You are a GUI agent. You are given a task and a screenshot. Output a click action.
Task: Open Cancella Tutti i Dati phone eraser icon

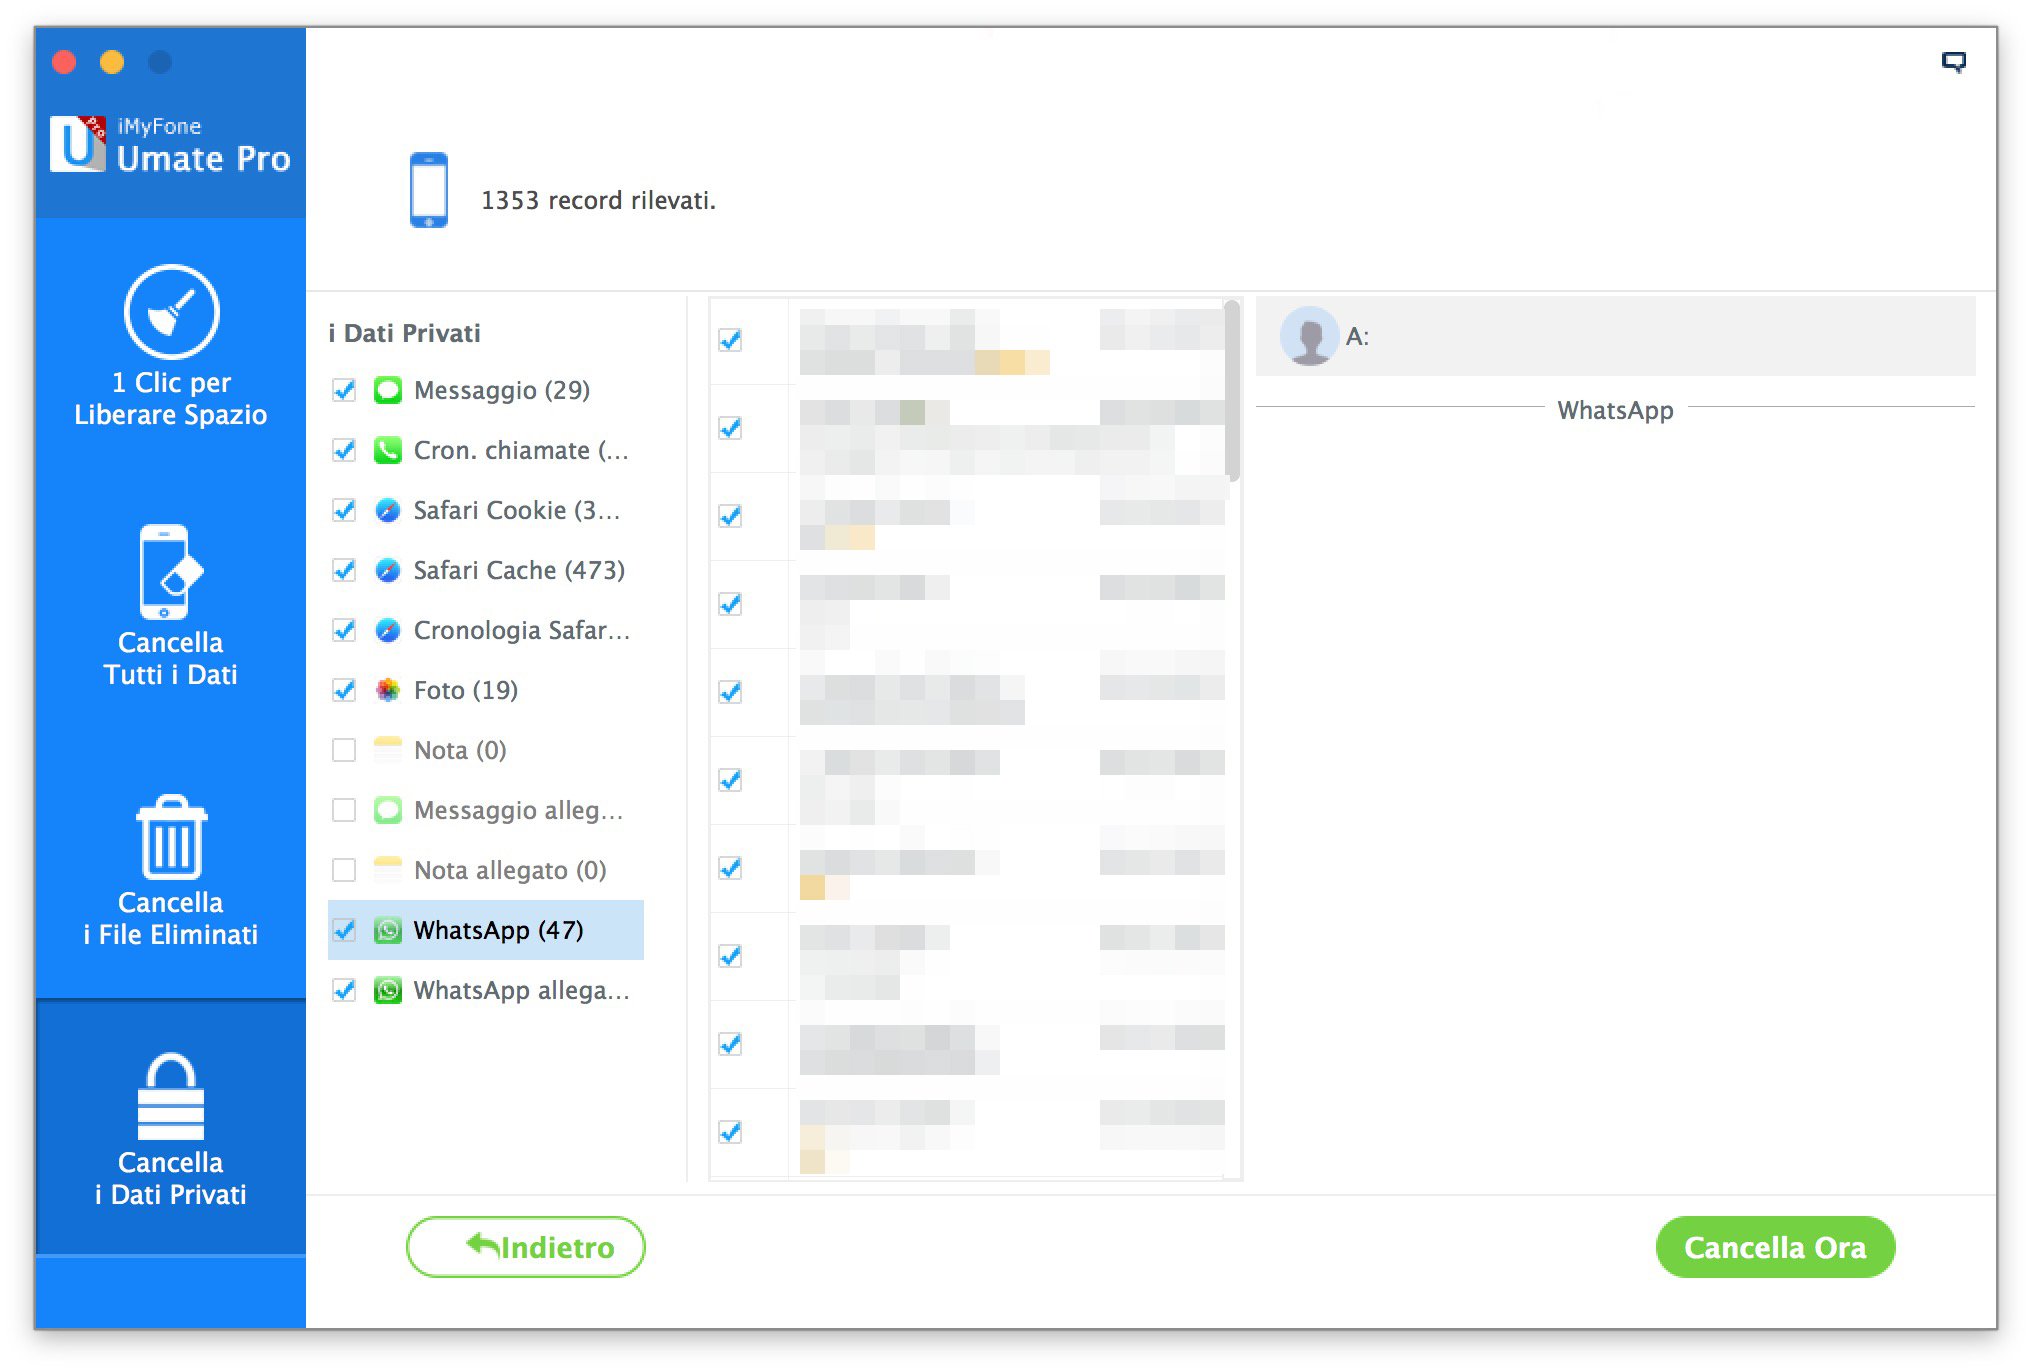click(x=169, y=572)
